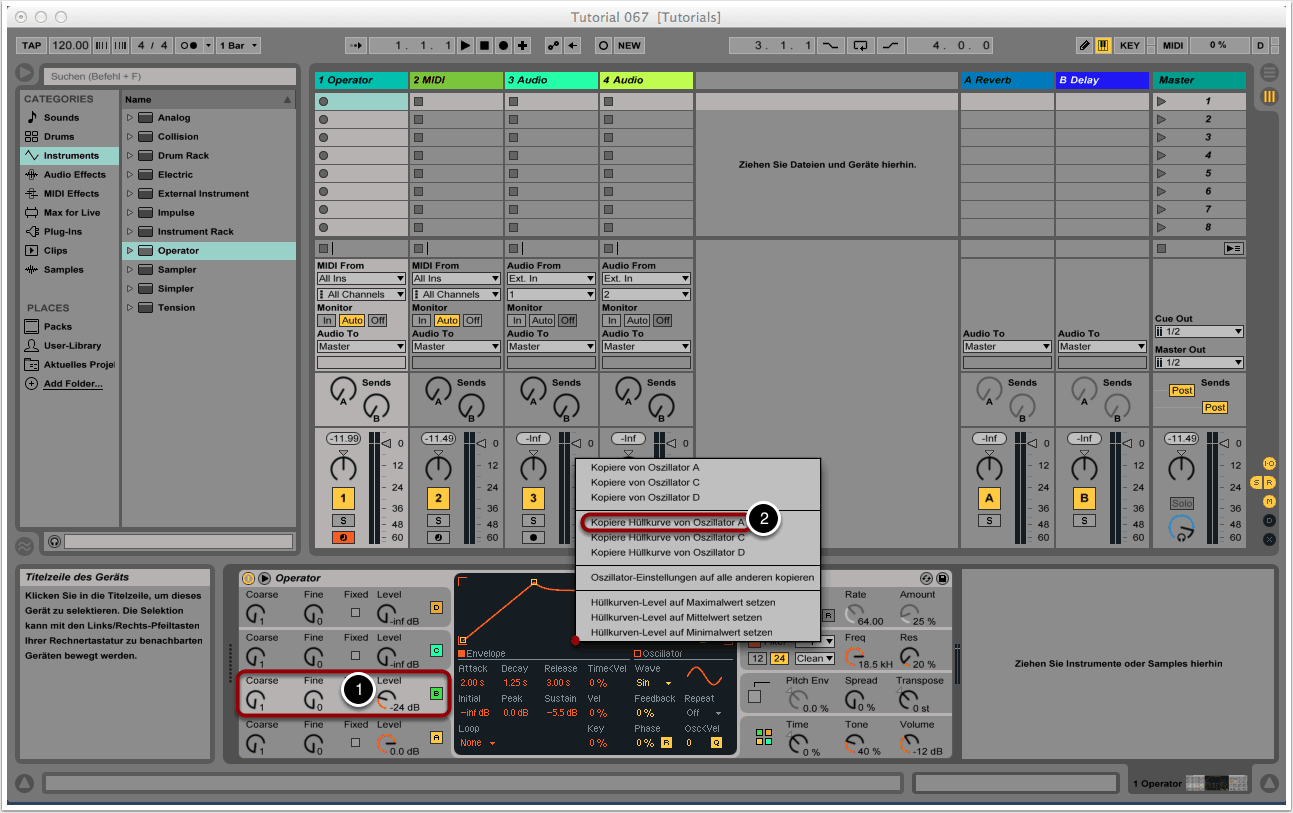
Task: Open Drums category in browser sidebar
Action: point(59,137)
